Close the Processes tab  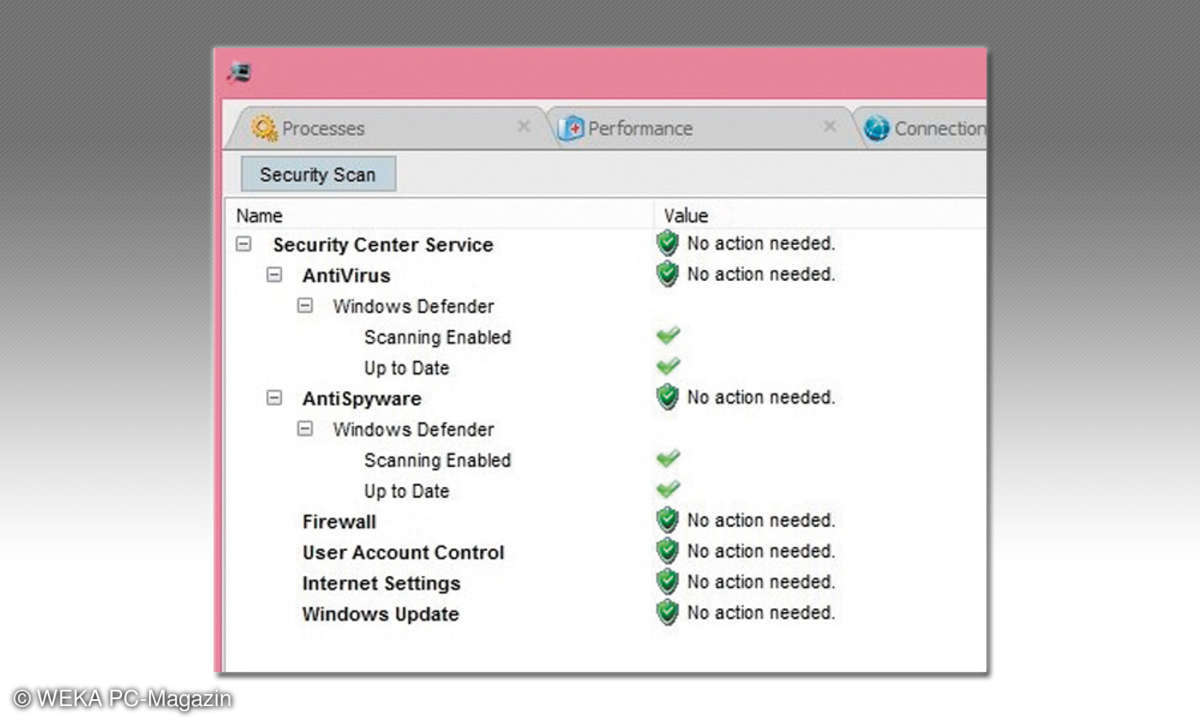click(x=523, y=127)
